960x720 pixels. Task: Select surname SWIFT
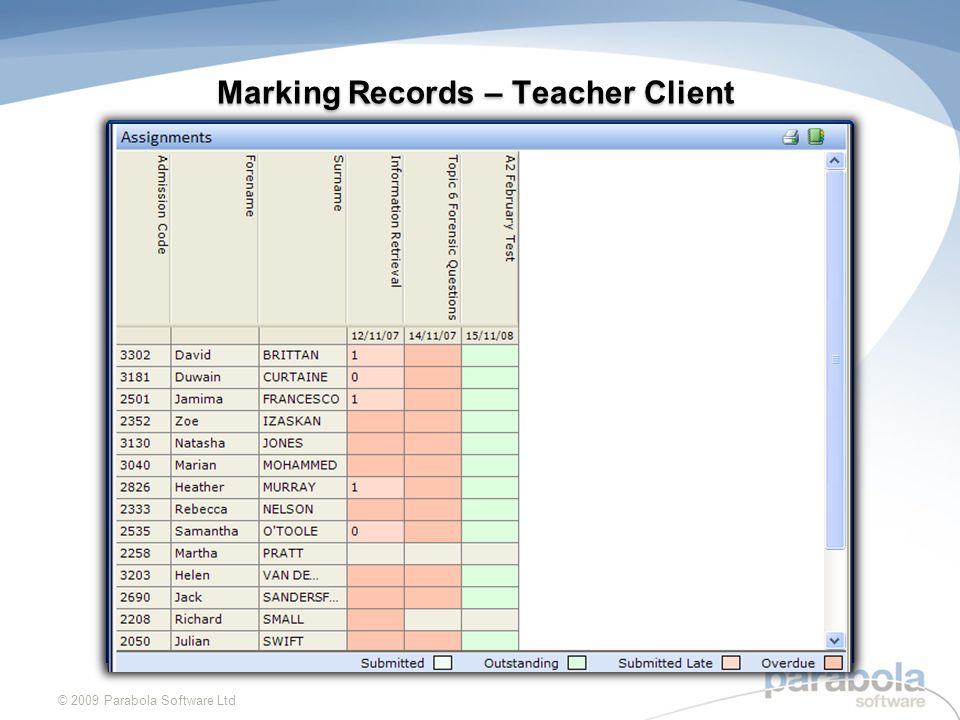(303, 641)
